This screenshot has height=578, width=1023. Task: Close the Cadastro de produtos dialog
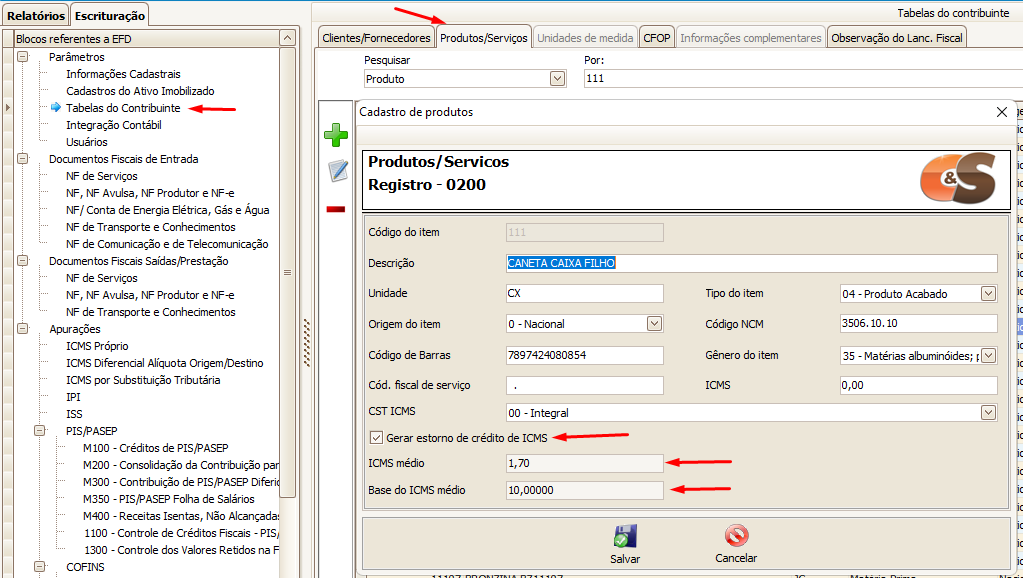point(1002,112)
